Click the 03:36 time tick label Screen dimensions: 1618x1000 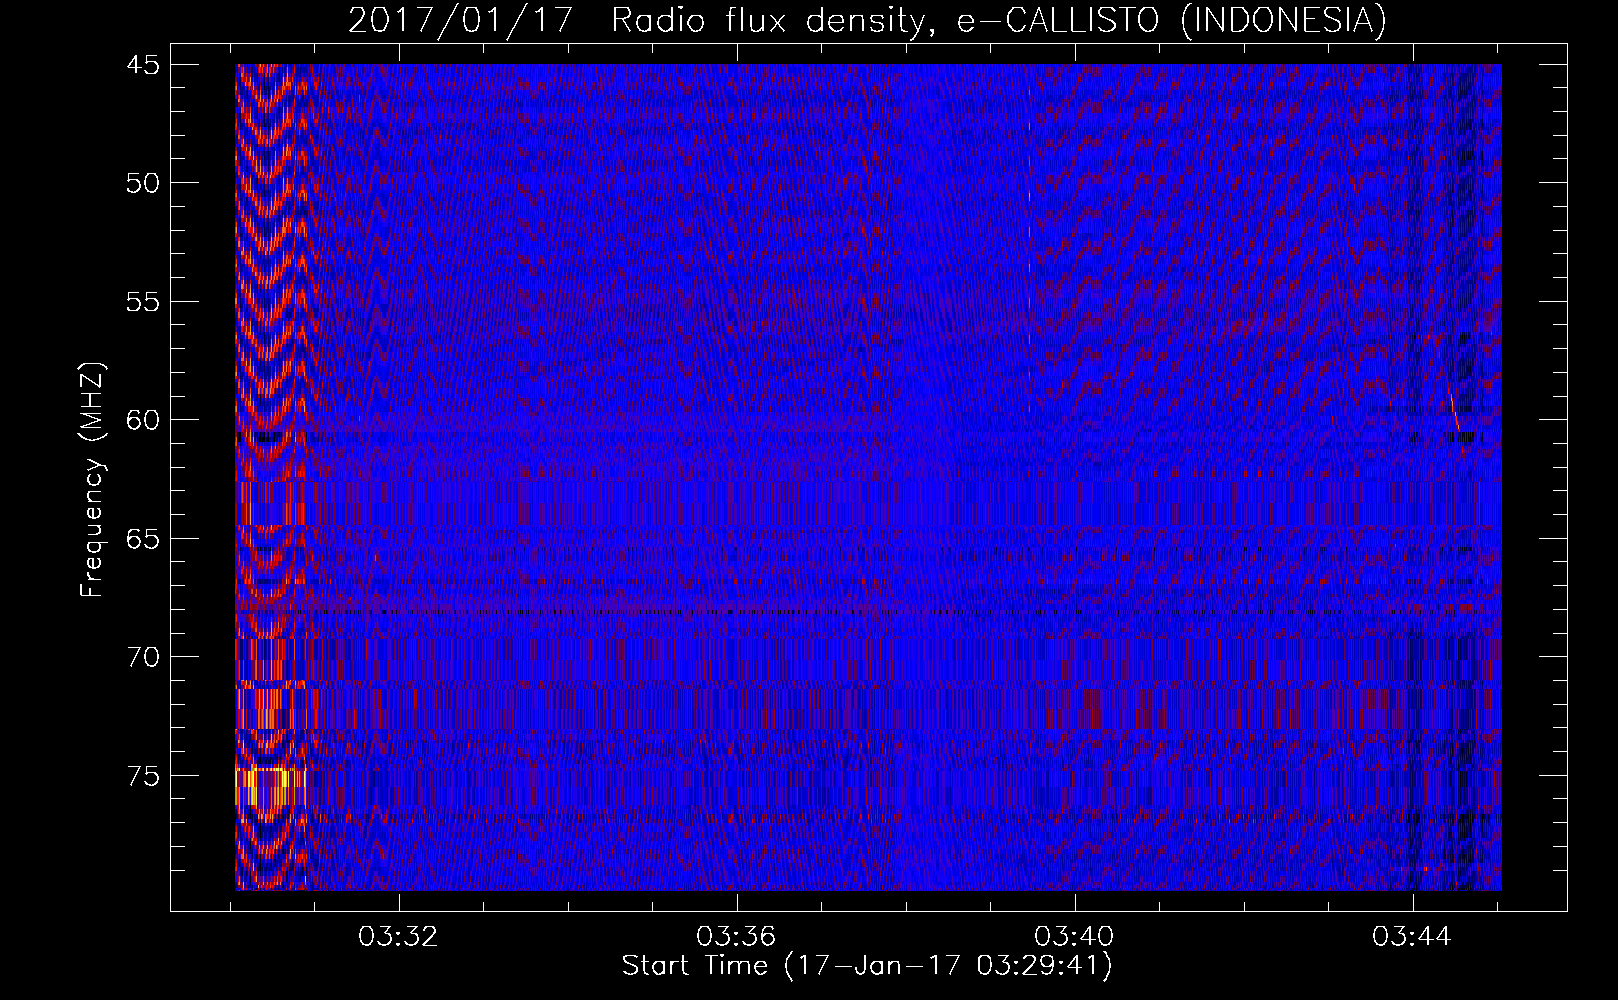pyautogui.click(x=737, y=937)
